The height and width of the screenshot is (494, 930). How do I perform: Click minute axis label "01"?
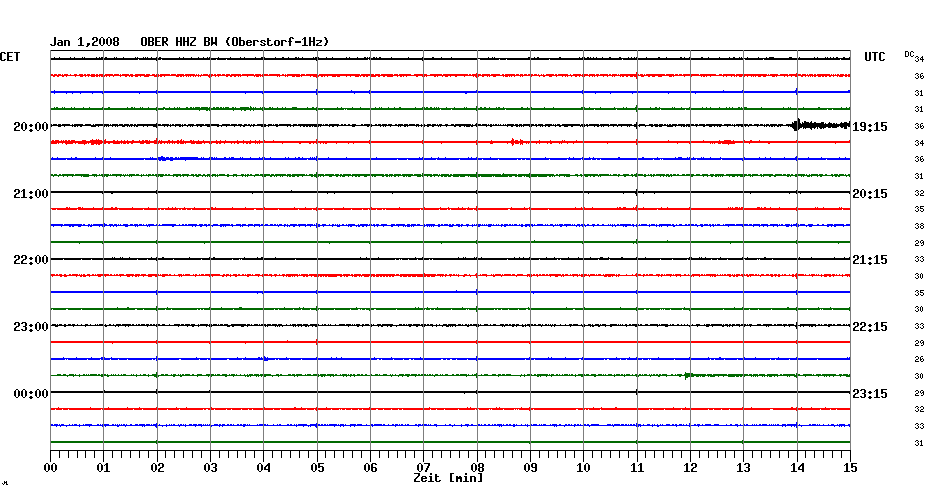pos(103,468)
